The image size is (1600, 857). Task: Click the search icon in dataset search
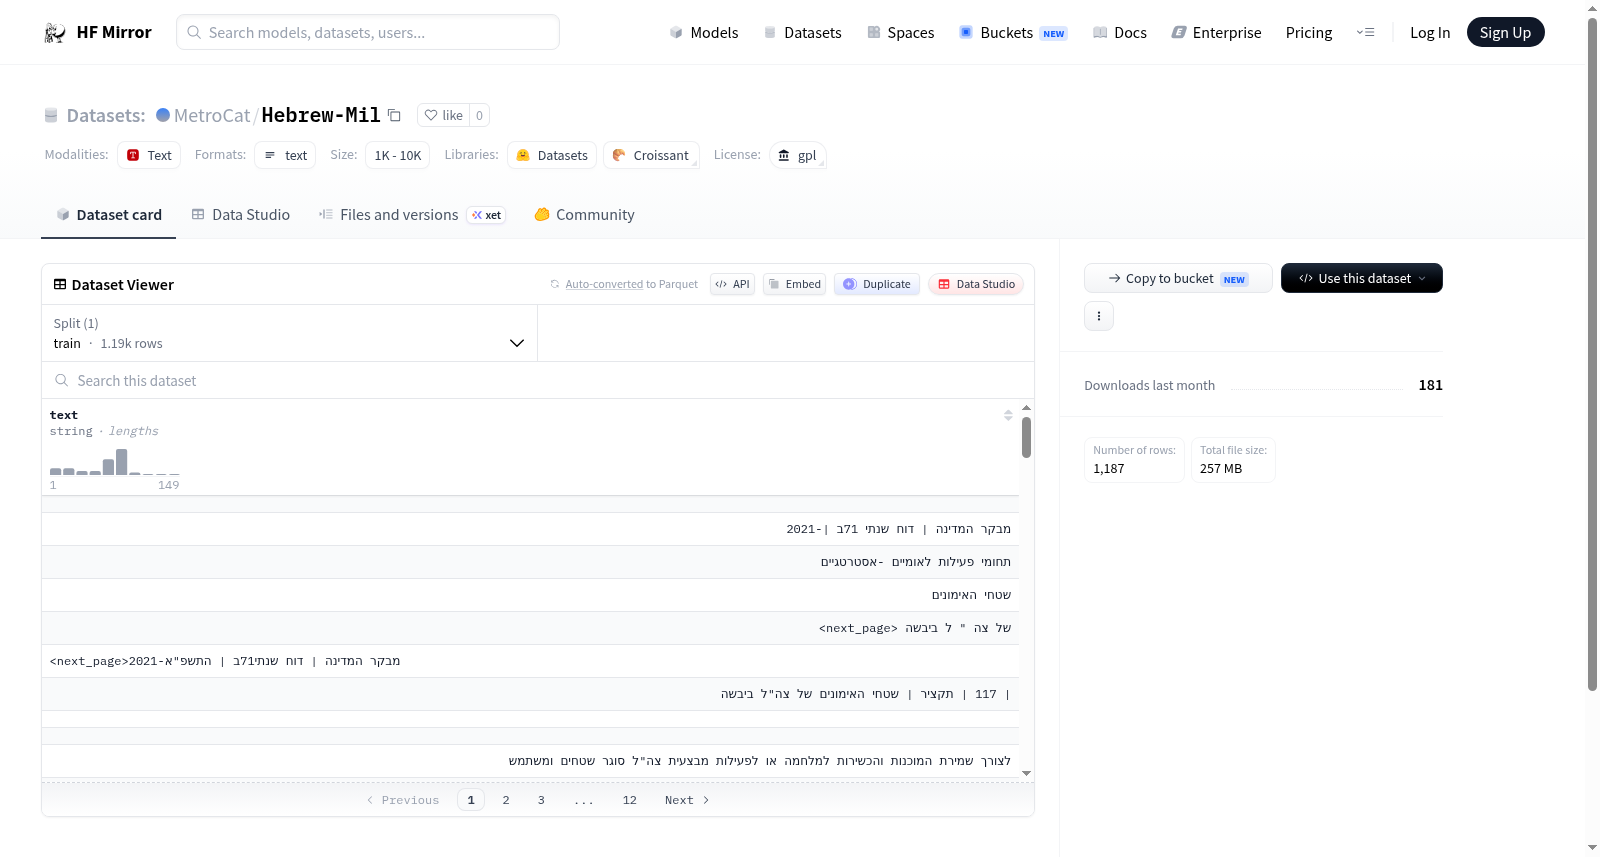(62, 381)
